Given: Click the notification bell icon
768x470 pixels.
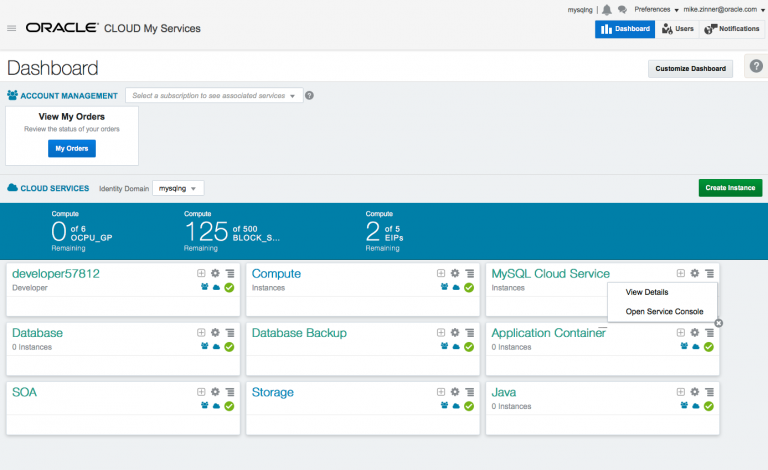Looking at the screenshot, I should click(x=607, y=10).
